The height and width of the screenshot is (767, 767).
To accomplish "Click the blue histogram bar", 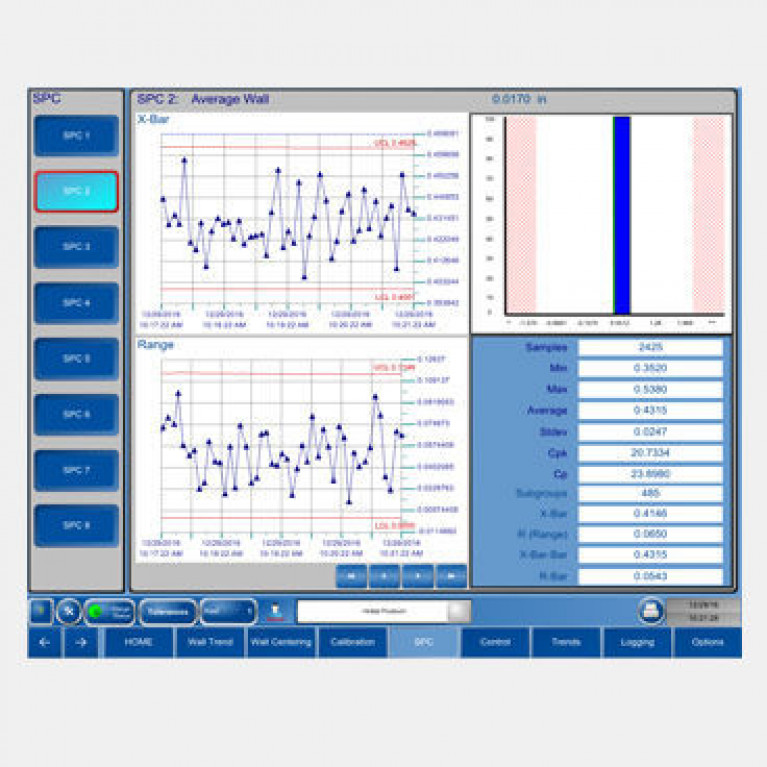I will pyautogui.click(x=621, y=215).
